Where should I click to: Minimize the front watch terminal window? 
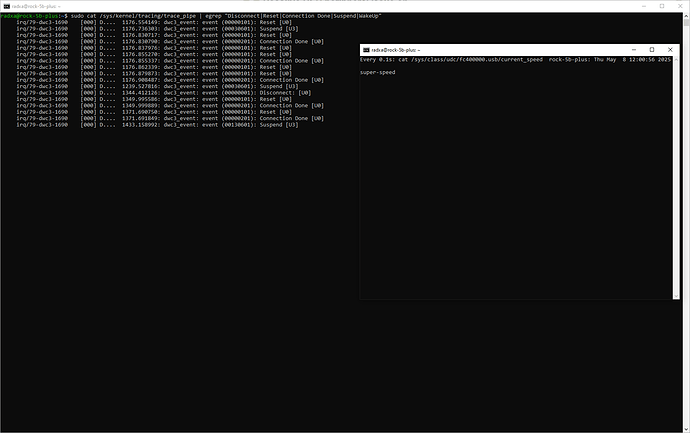click(x=634, y=50)
